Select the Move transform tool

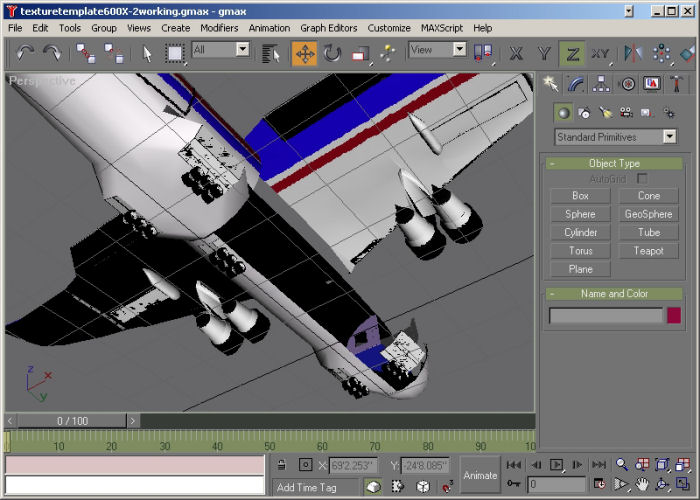click(x=305, y=53)
